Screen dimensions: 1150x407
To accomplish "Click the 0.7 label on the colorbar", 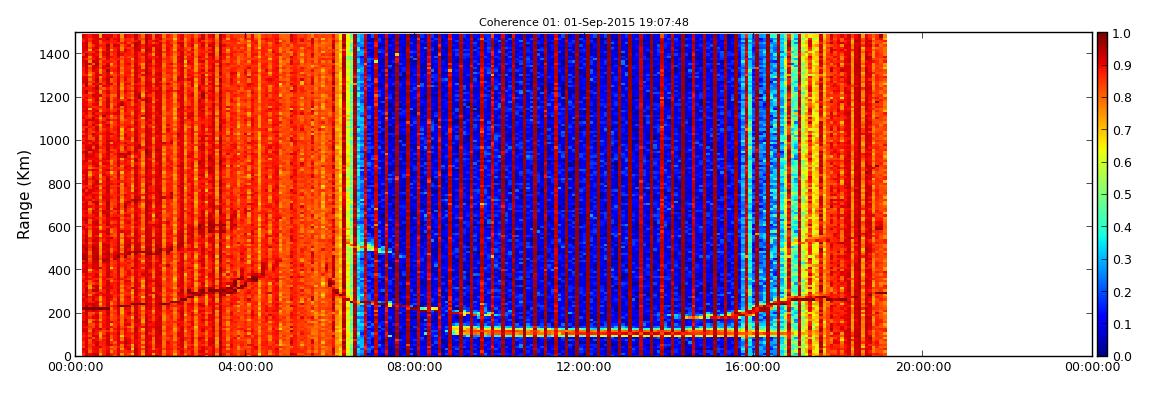I will 1122,131.
